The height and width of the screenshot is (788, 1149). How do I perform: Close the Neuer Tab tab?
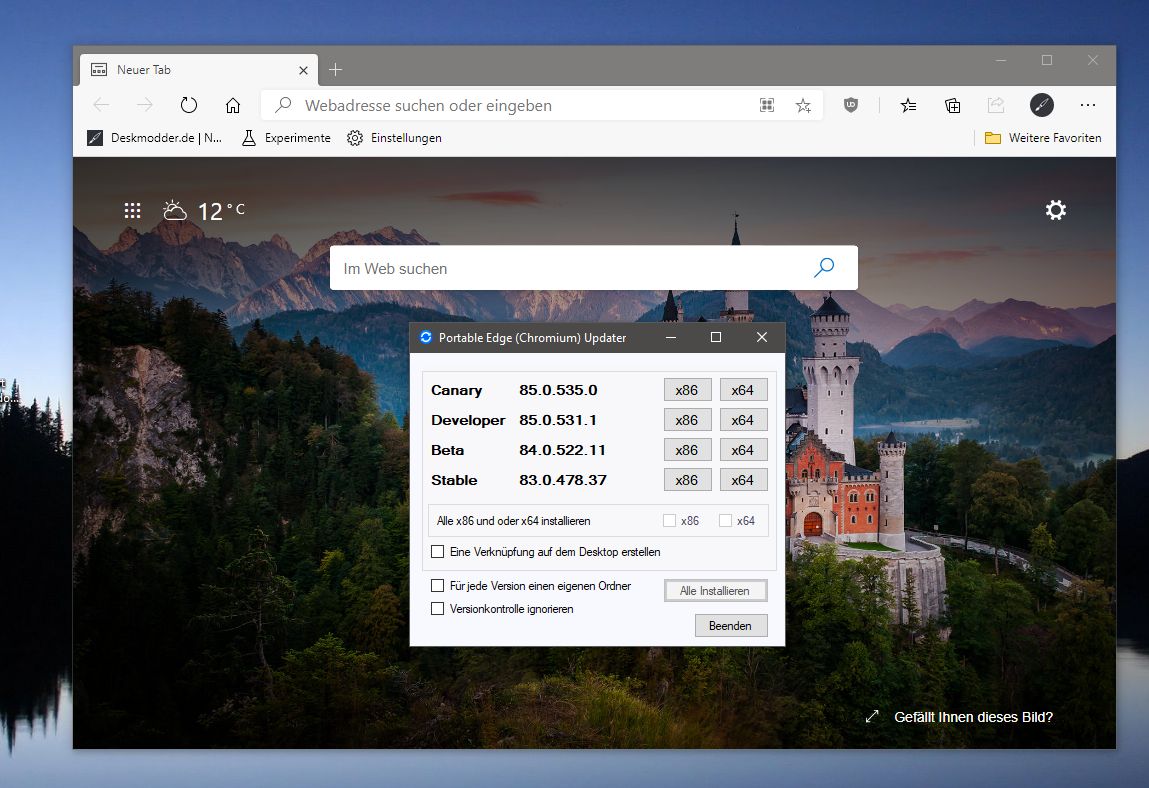303,70
